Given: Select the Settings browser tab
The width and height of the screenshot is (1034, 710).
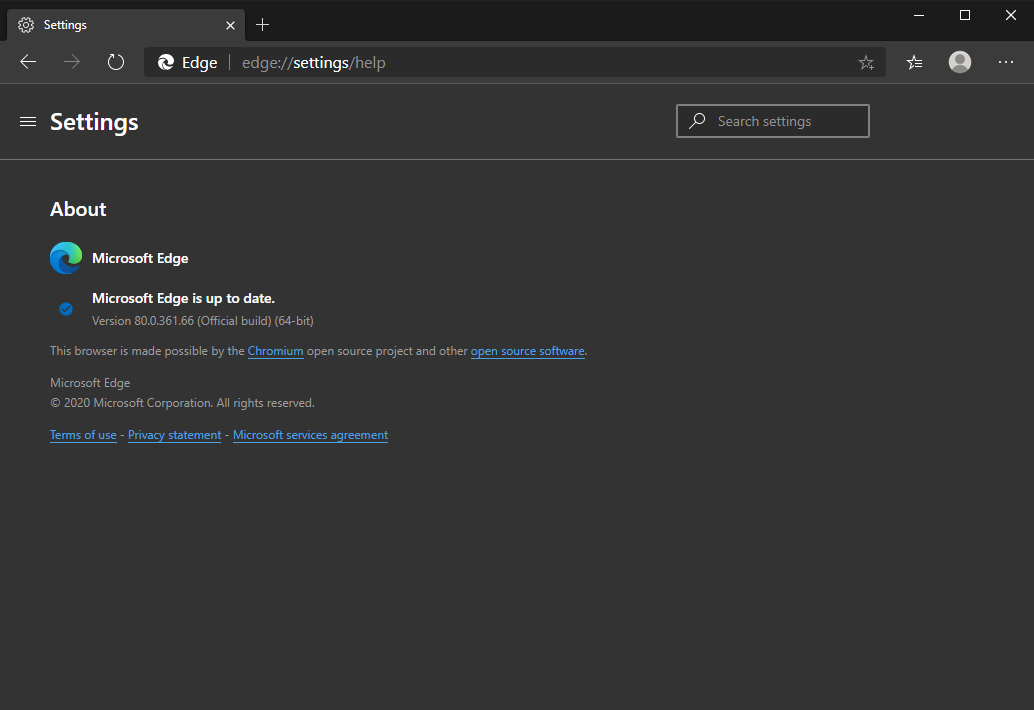Looking at the screenshot, I should coord(126,25).
